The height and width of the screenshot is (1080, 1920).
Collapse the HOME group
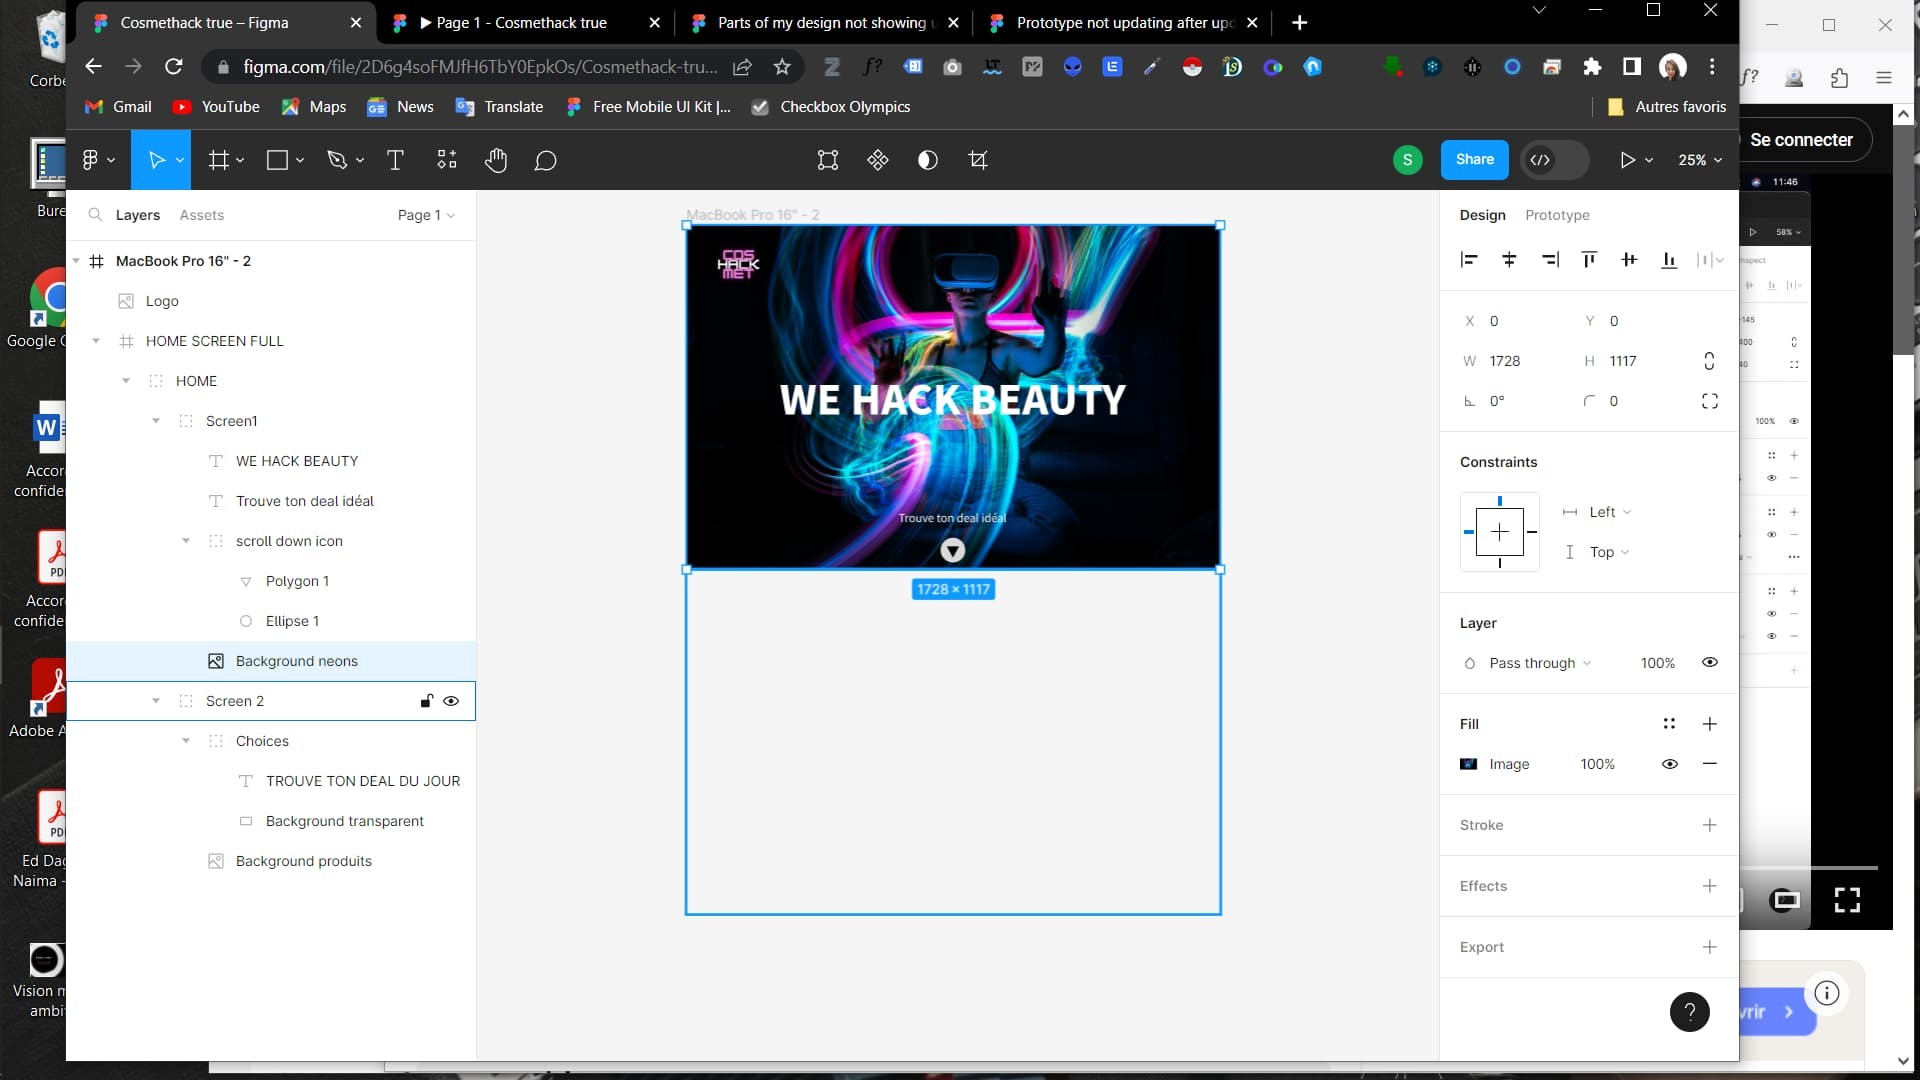coord(126,381)
